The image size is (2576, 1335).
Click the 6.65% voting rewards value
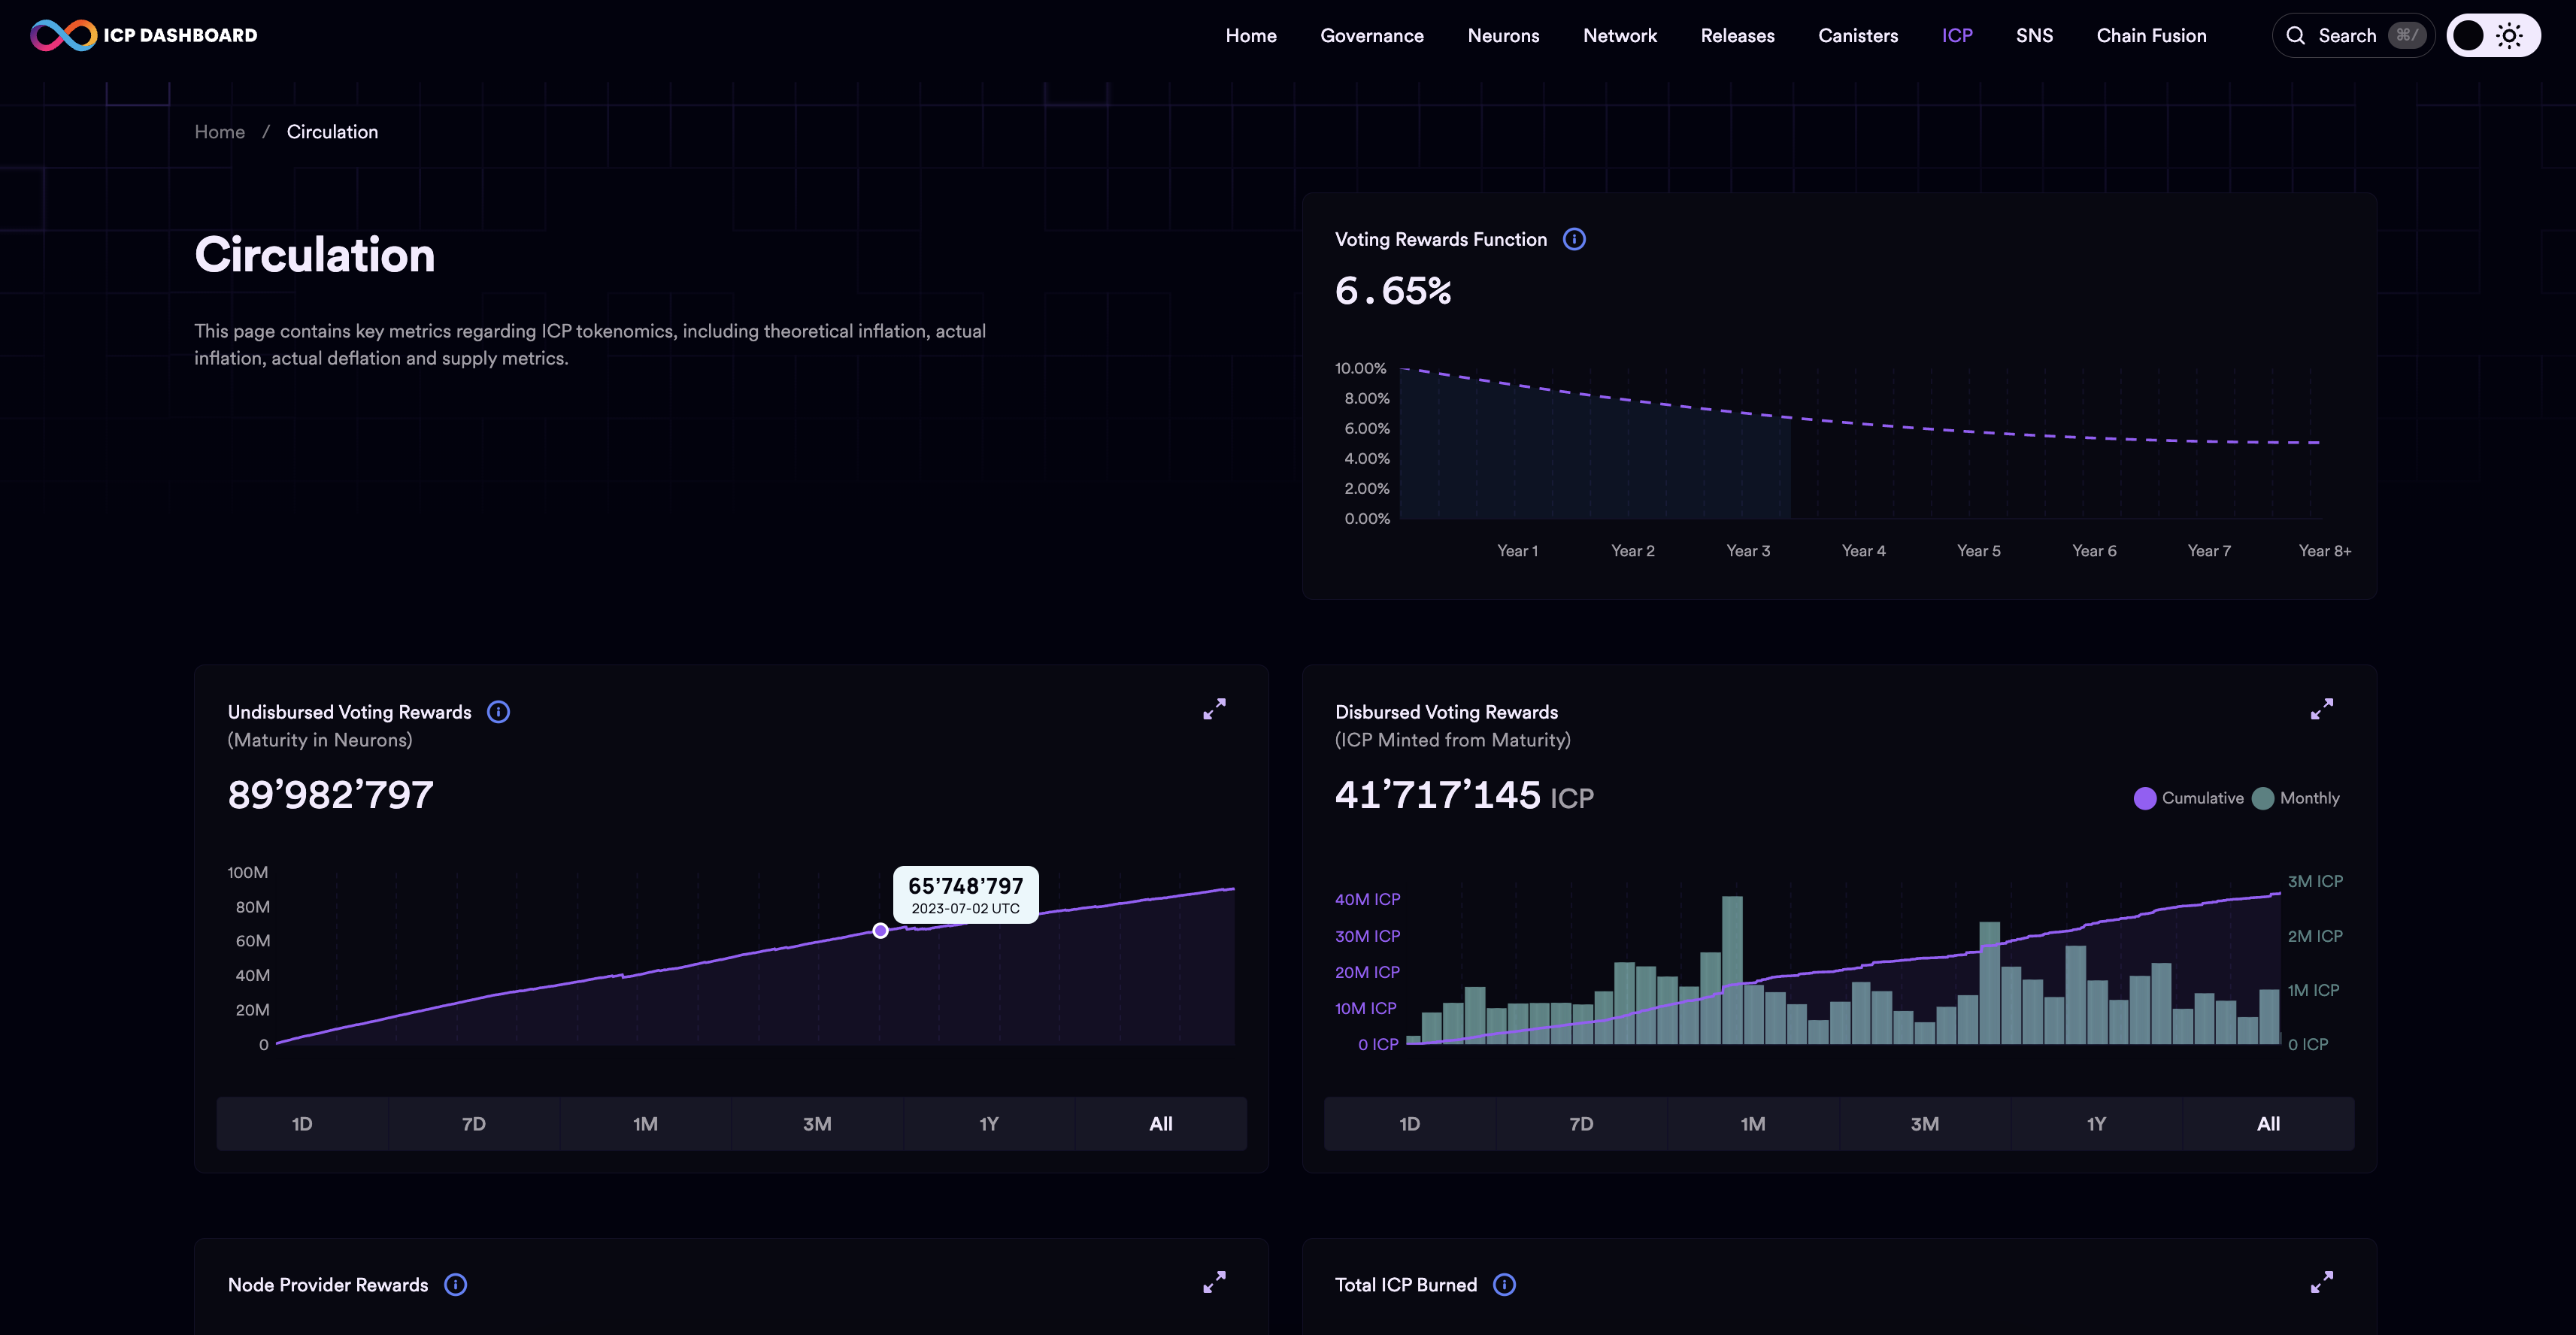(x=1393, y=291)
